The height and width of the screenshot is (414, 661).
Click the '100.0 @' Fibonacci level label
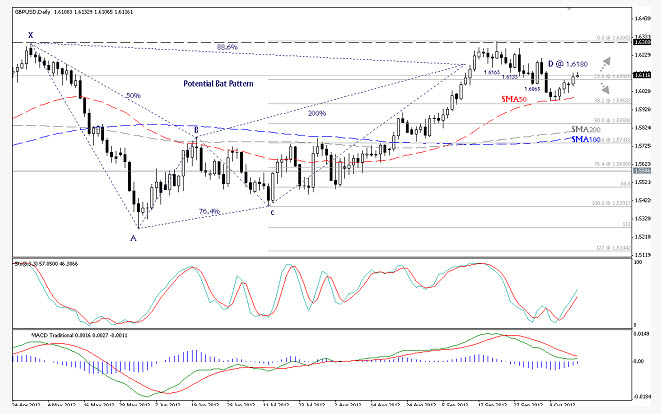(611, 204)
